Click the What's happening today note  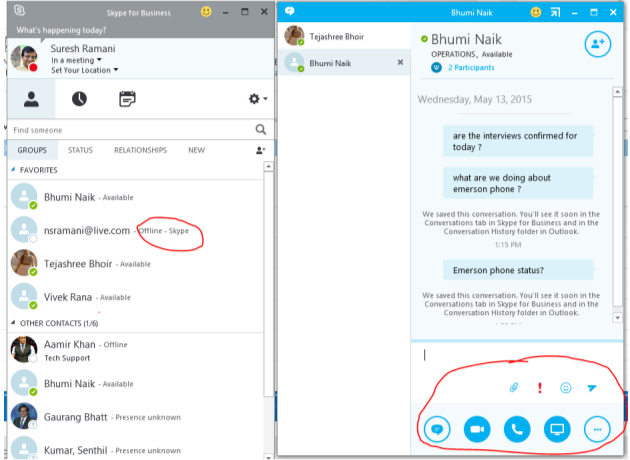(61, 30)
